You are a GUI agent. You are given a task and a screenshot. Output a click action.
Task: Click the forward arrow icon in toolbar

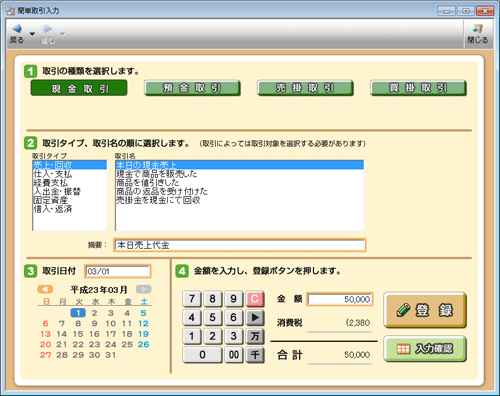(47, 29)
